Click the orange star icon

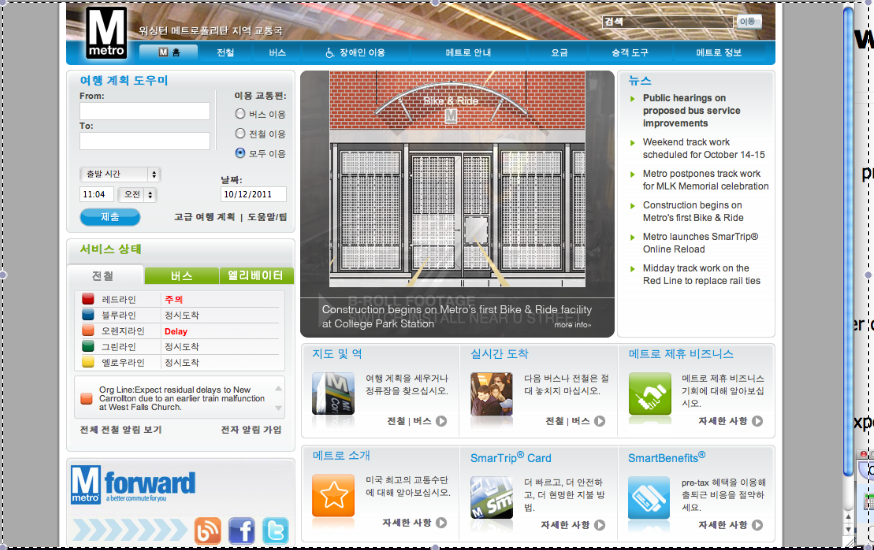pos(333,496)
